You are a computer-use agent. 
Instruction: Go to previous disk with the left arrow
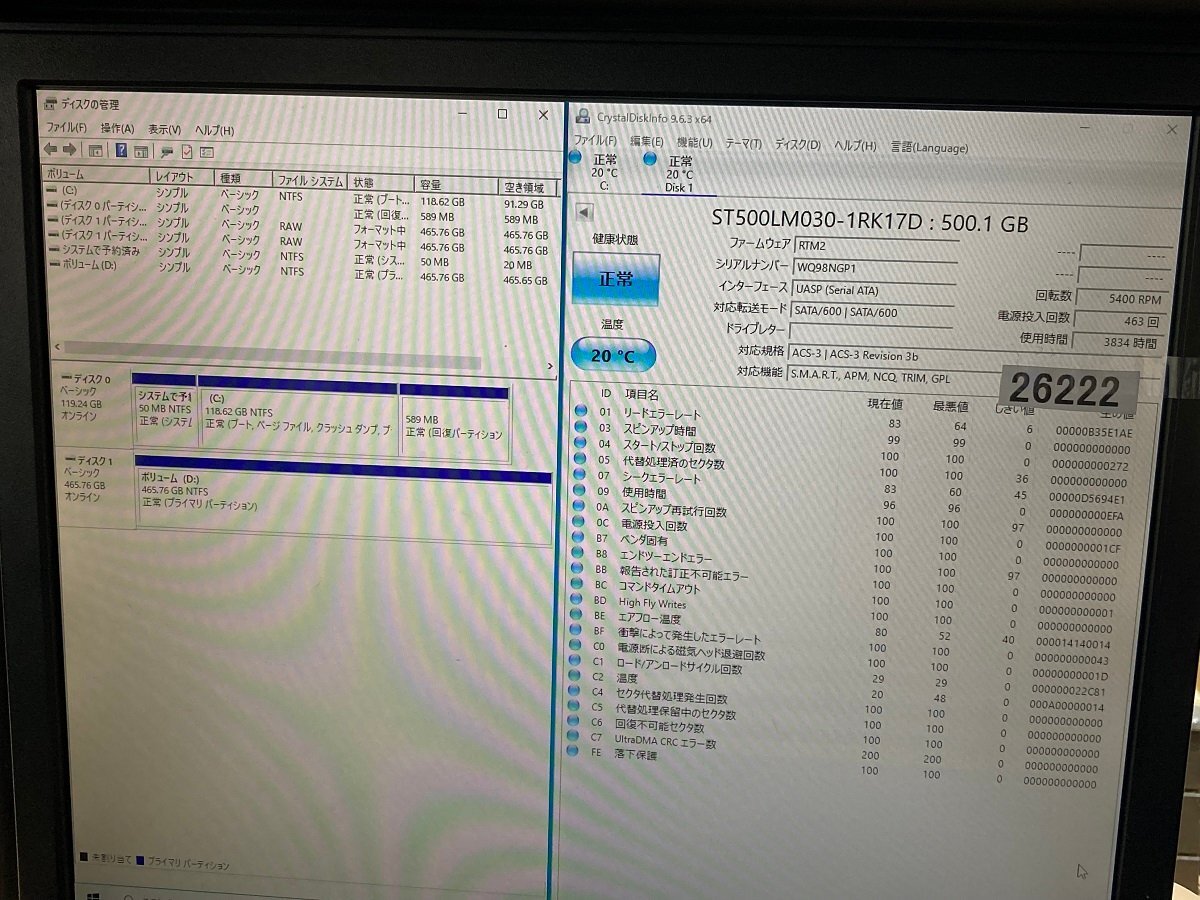pos(585,212)
